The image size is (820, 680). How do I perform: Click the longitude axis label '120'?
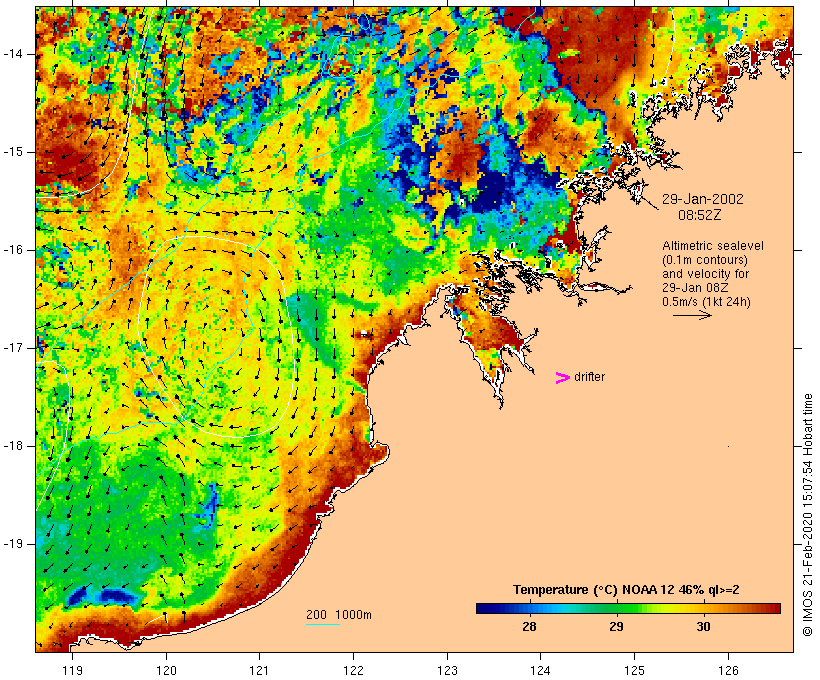(166, 671)
